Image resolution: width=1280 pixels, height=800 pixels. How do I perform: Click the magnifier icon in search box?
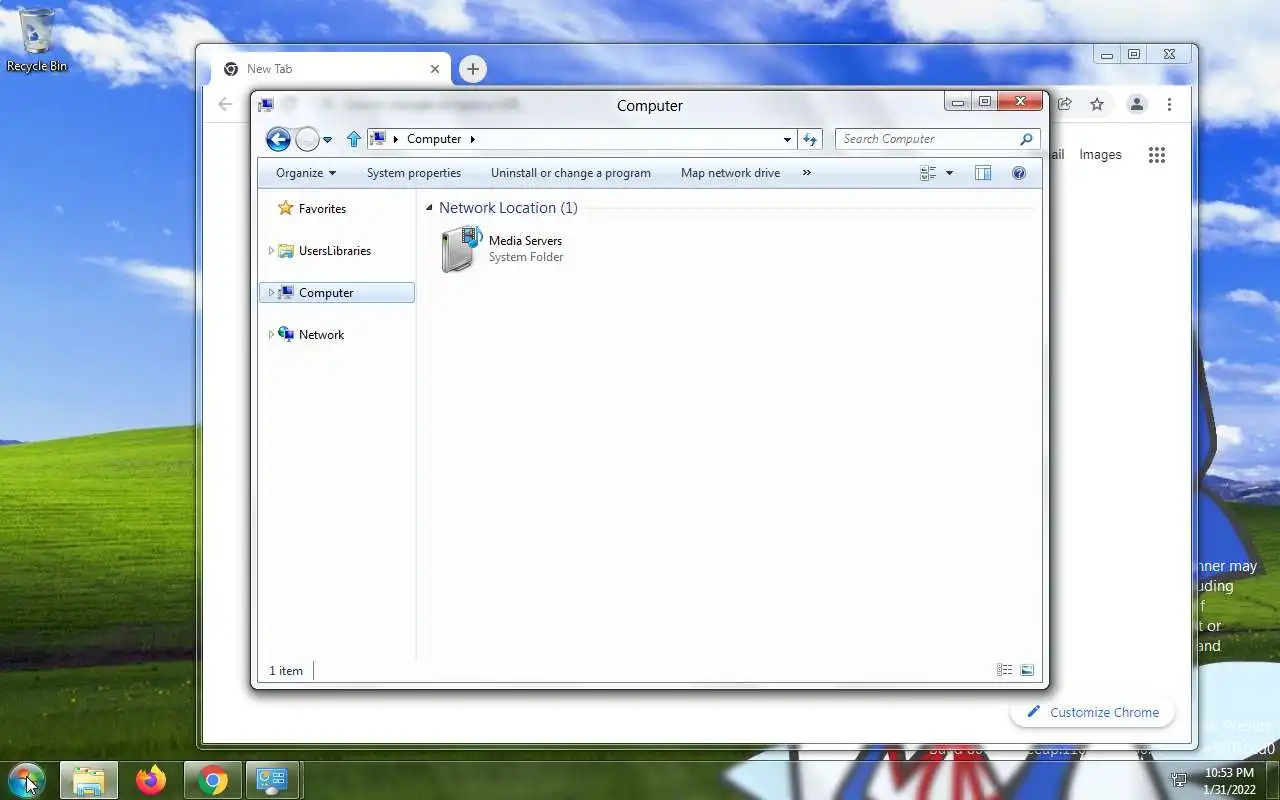[1026, 139]
